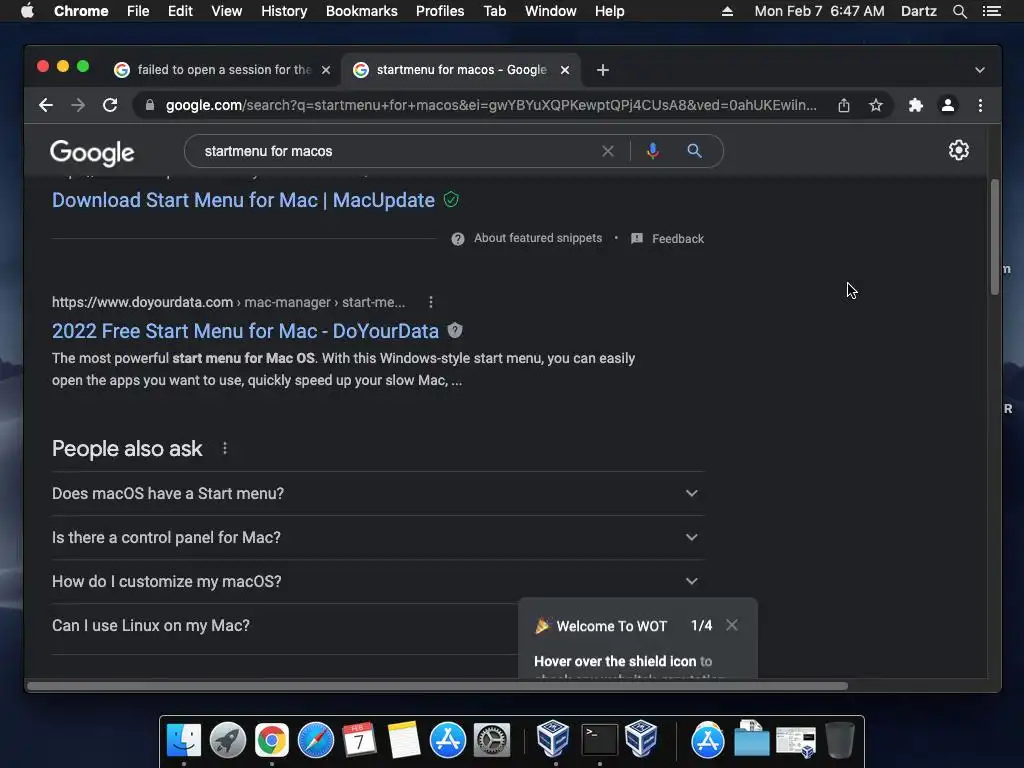Open Safari compass in Dock
1024x768 pixels.
(315, 741)
